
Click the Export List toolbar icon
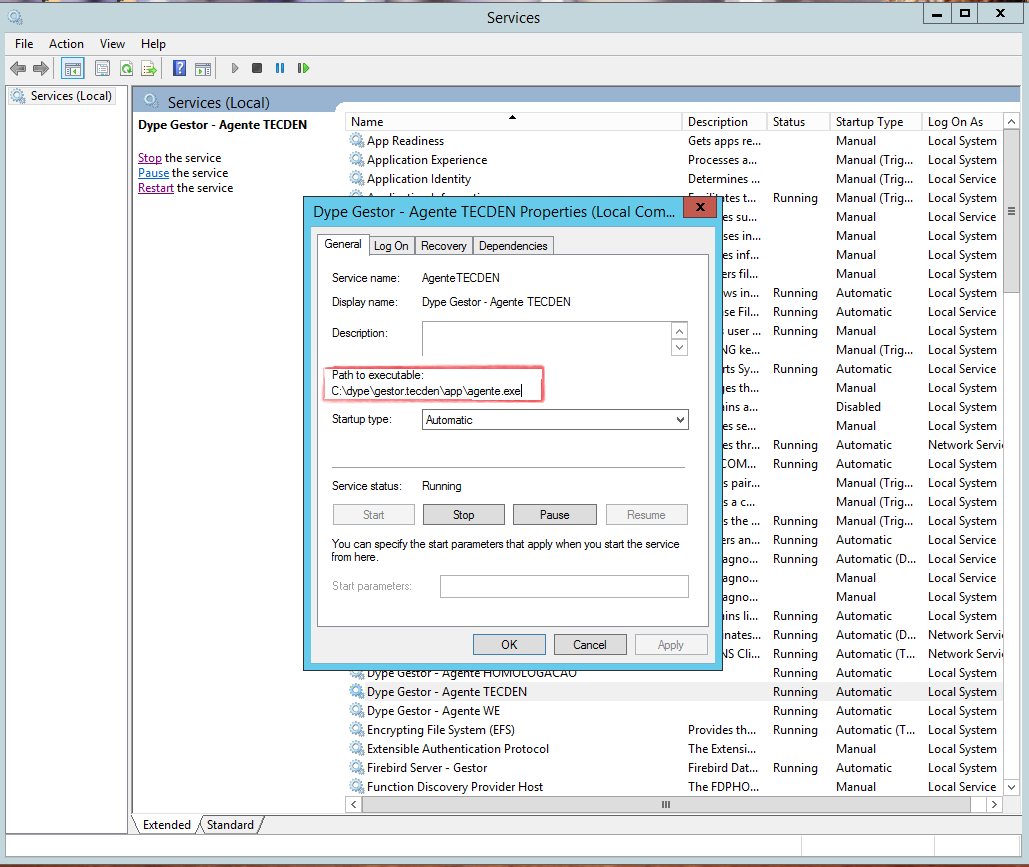150,68
